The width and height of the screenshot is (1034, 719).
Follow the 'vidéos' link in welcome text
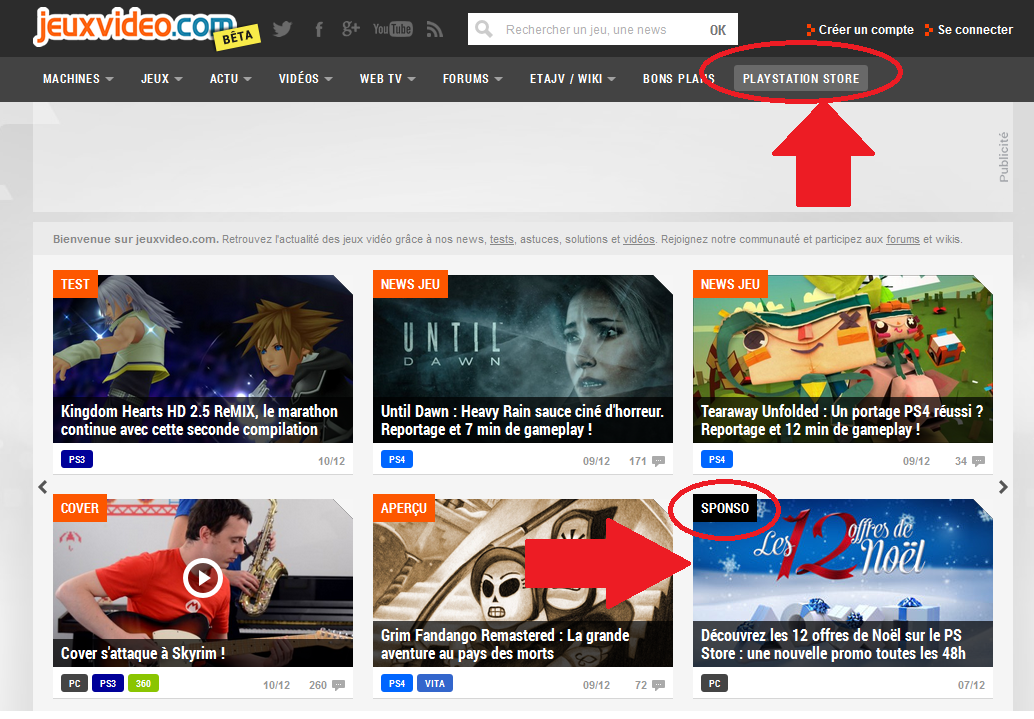pyautogui.click(x=638, y=239)
